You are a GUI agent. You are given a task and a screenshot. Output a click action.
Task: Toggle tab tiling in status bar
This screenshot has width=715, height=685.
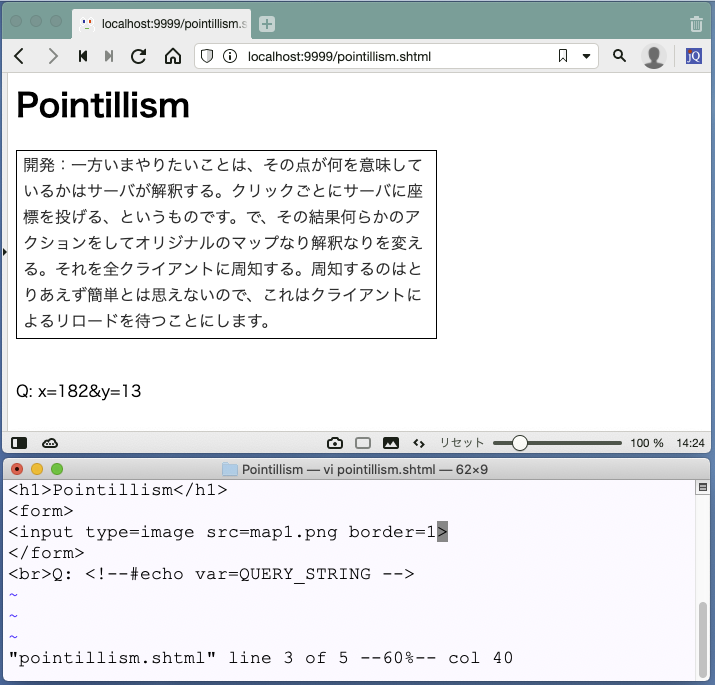point(363,443)
